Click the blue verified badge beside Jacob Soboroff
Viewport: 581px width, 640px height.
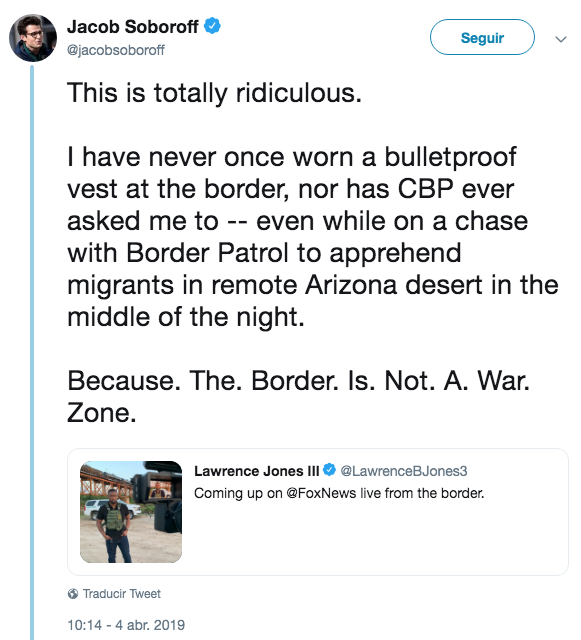212,26
